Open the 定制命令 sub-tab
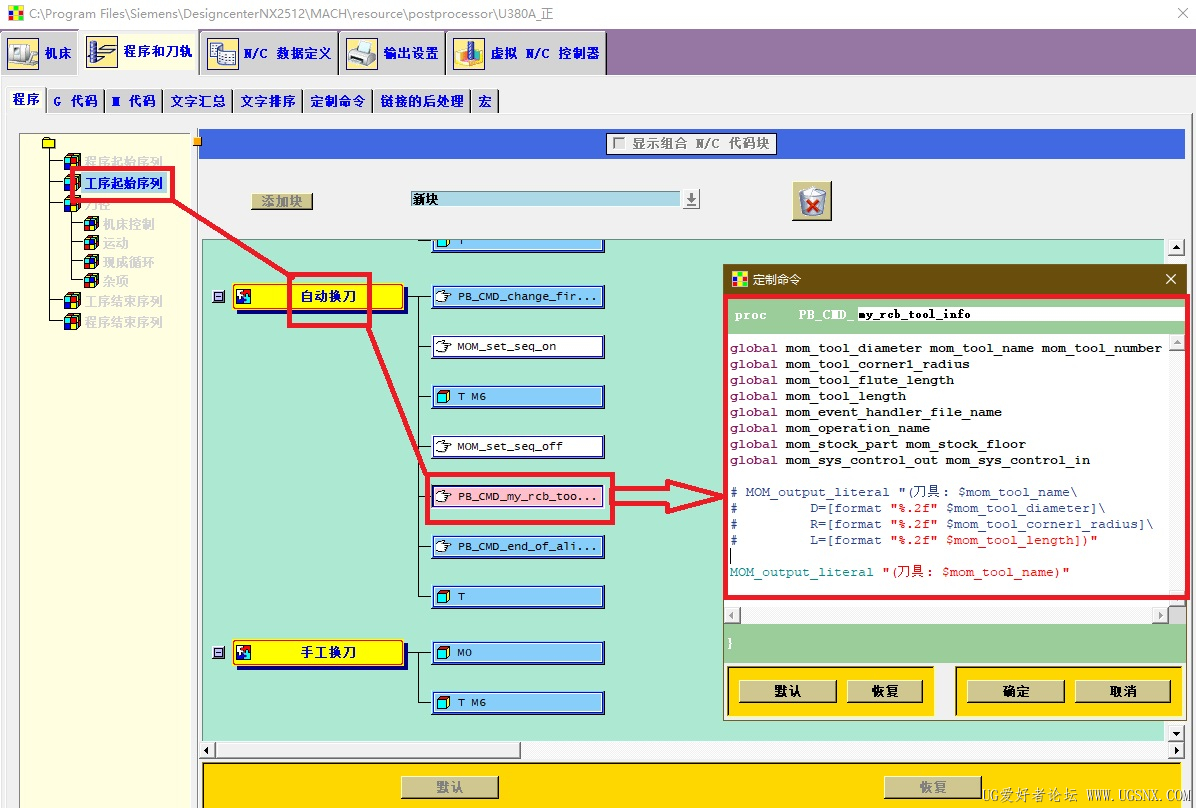 point(338,101)
